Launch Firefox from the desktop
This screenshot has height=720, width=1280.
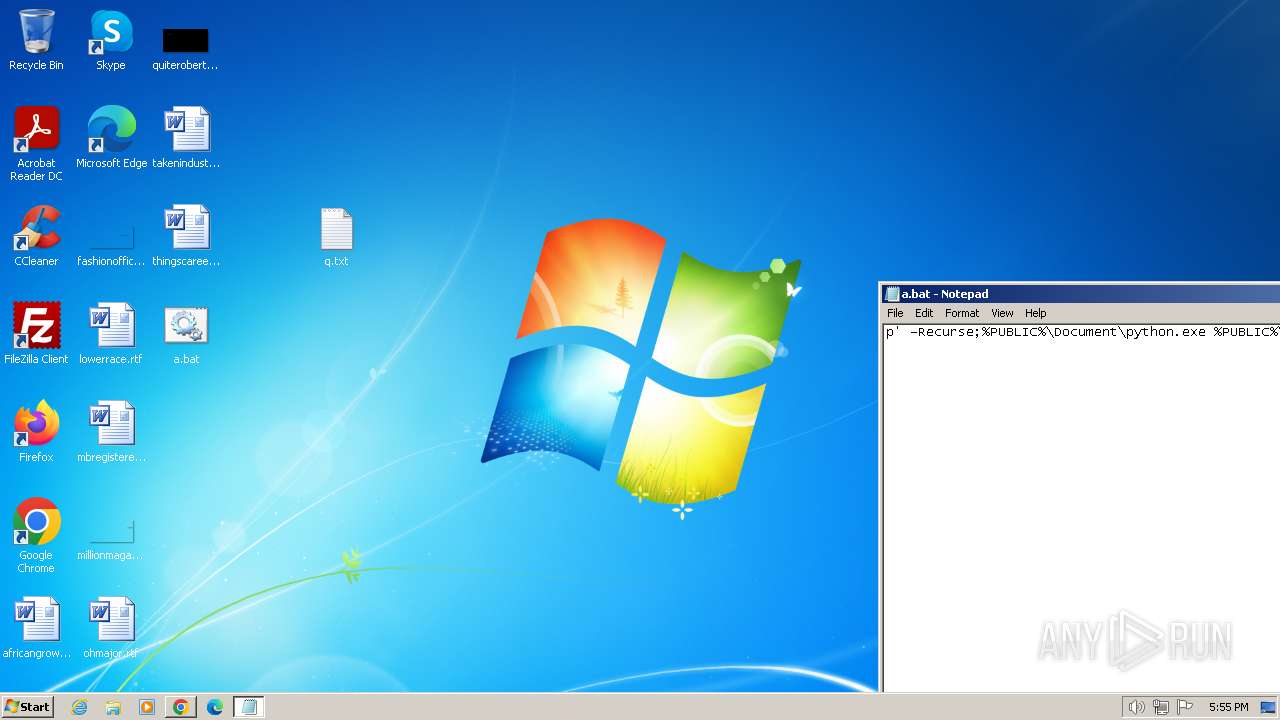[x=36, y=431]
